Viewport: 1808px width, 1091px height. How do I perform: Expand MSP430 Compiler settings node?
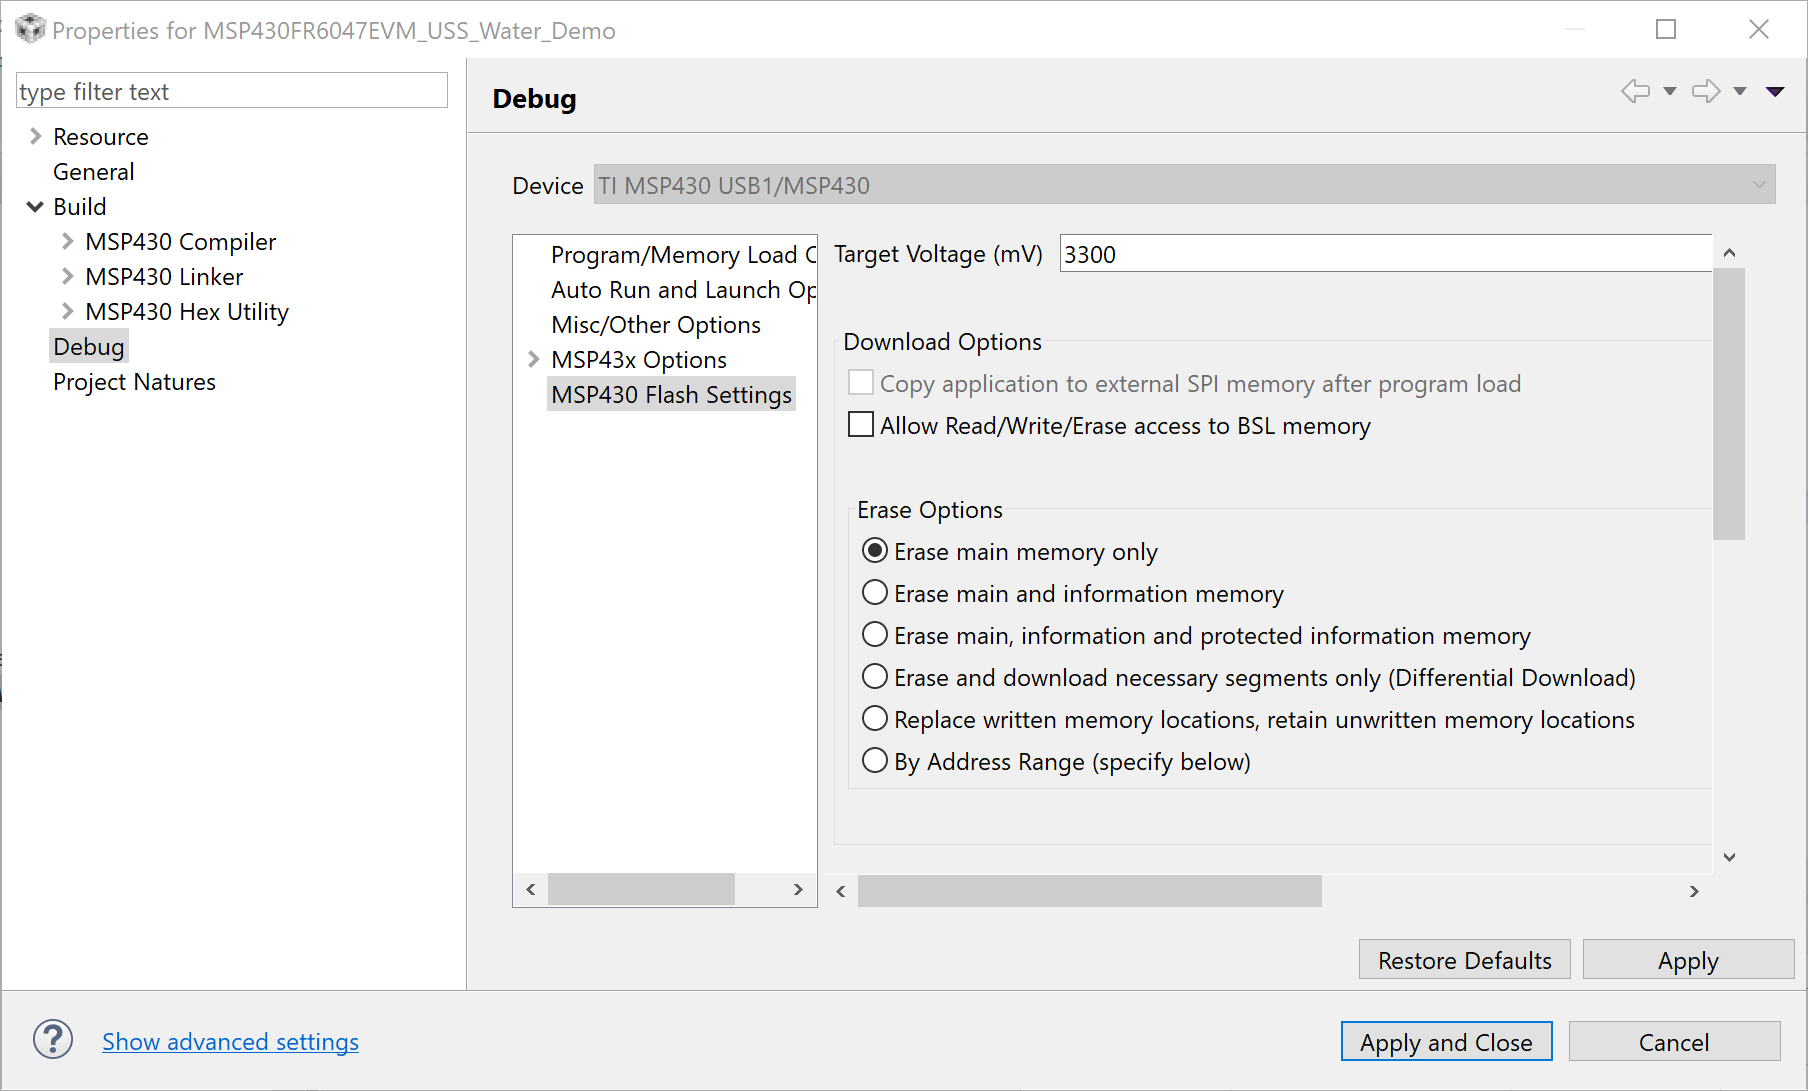coord(68,241)
